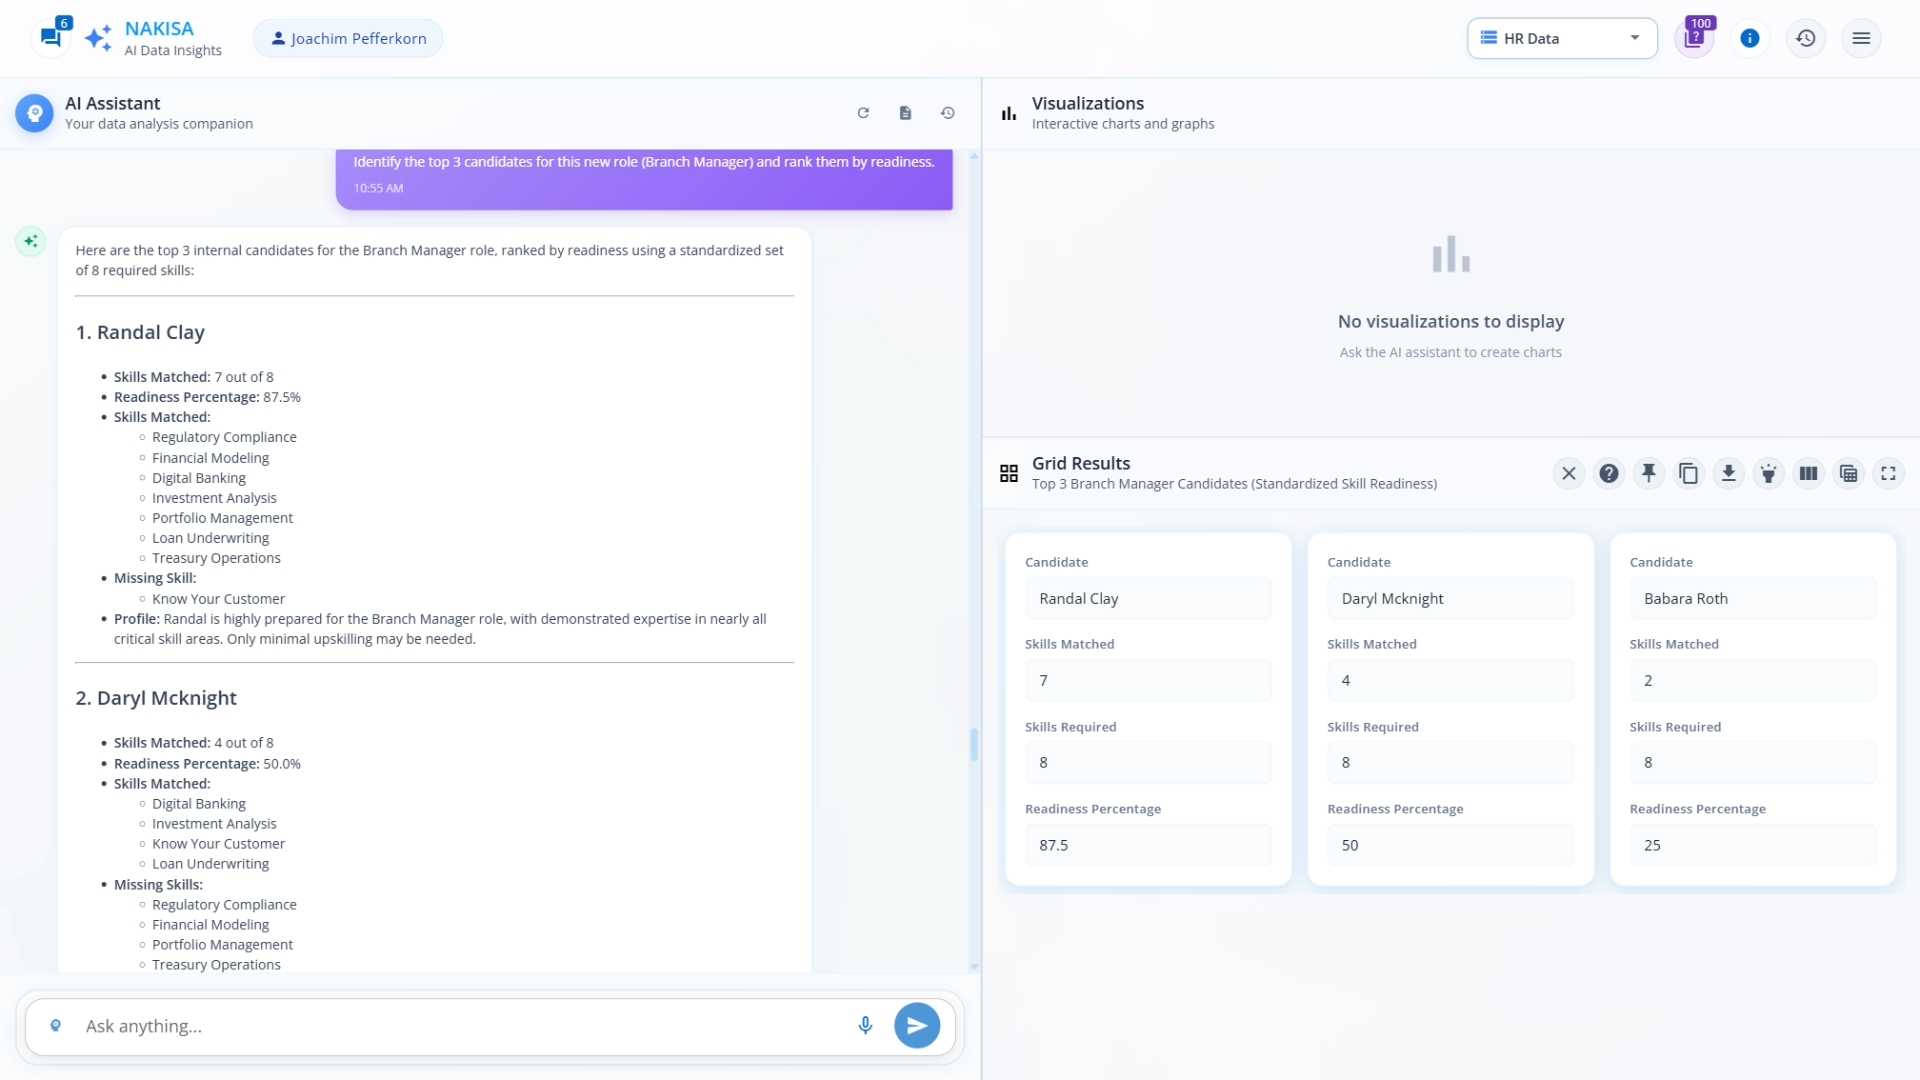Viewport: 1920px width, 1080px height.
Task: Close the Grid Results panel
Action: [x=1568, y=473]
